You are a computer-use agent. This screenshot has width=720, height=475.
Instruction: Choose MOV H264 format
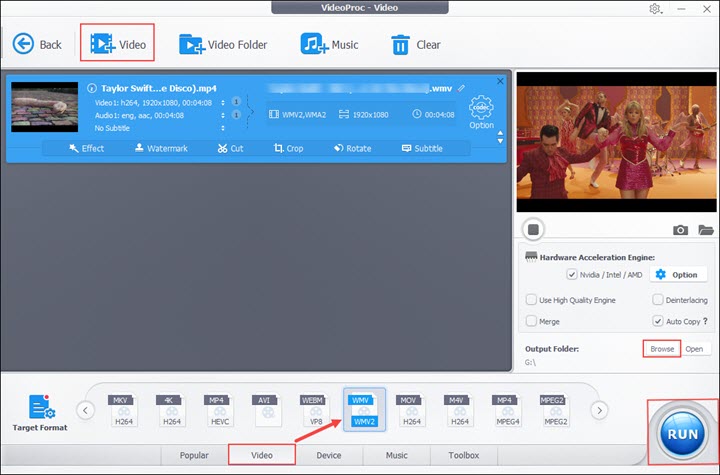[x=412, y=410]
